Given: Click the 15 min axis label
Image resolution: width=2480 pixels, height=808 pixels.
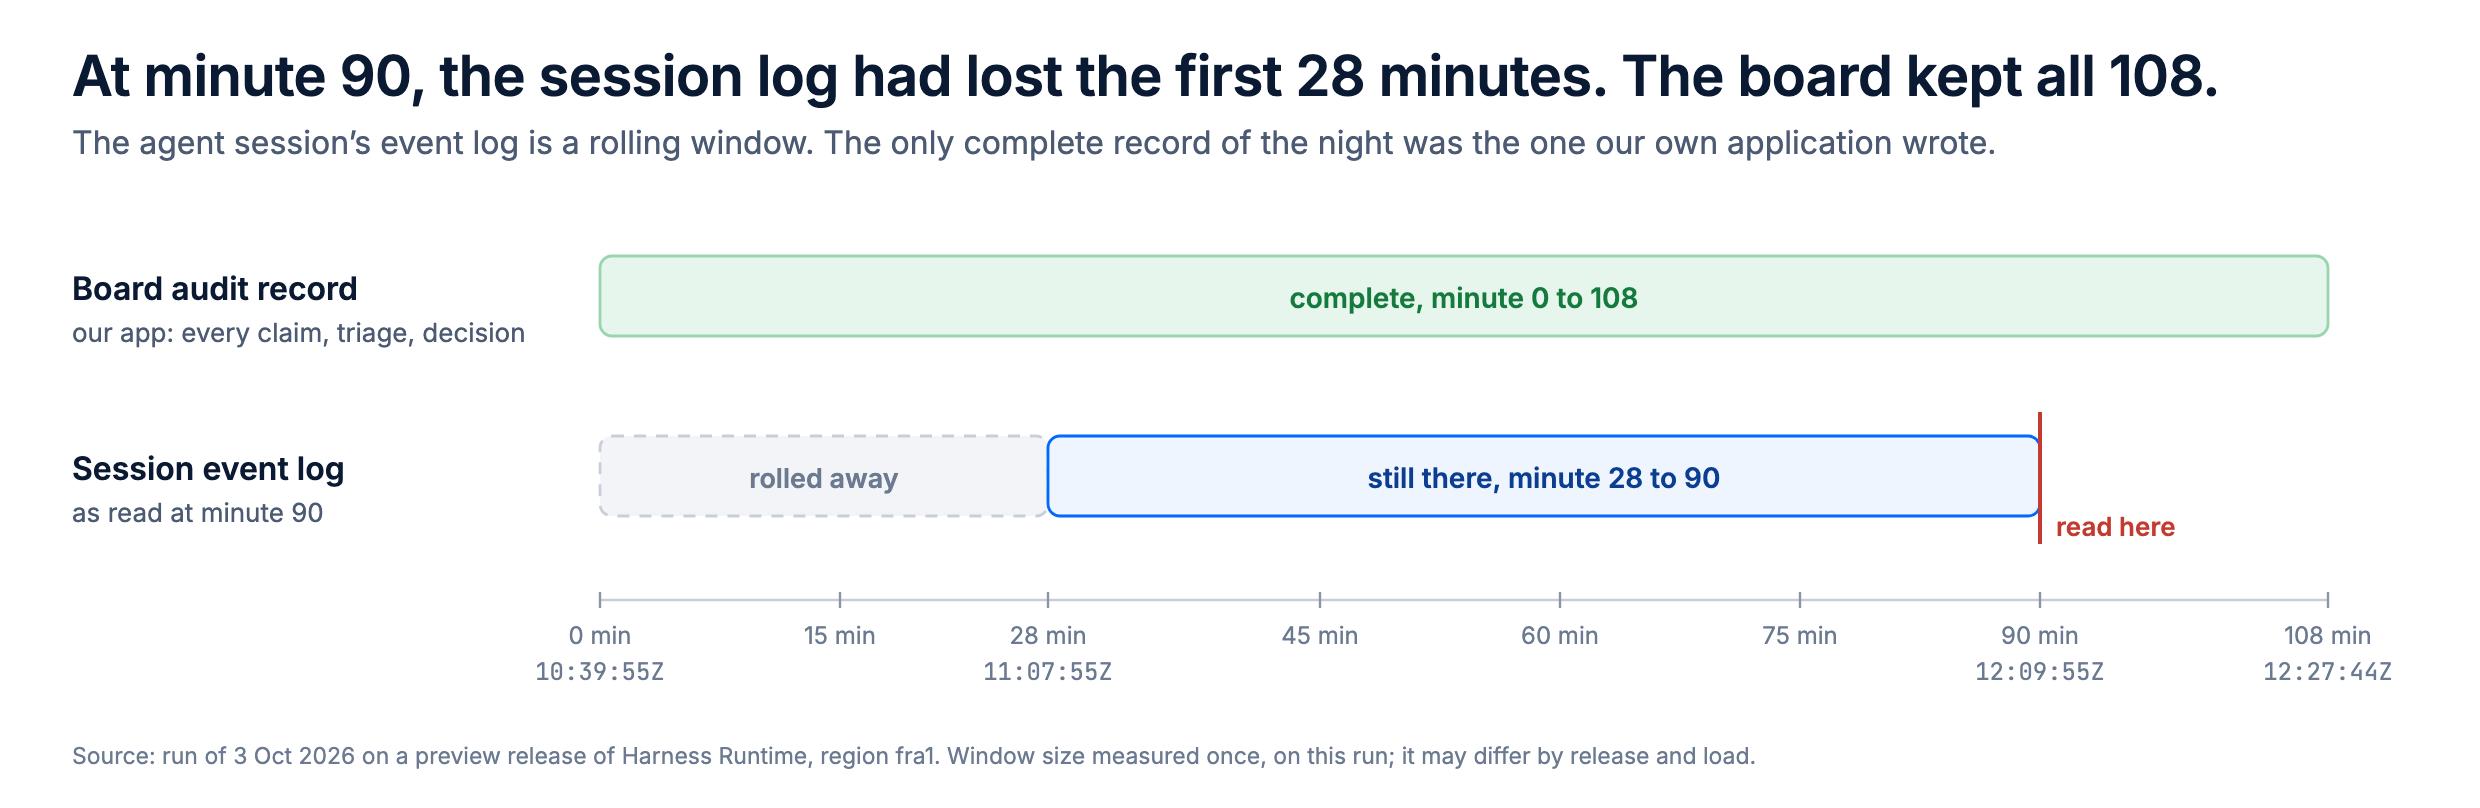Looking at the screenshot, I should (840, 635).
